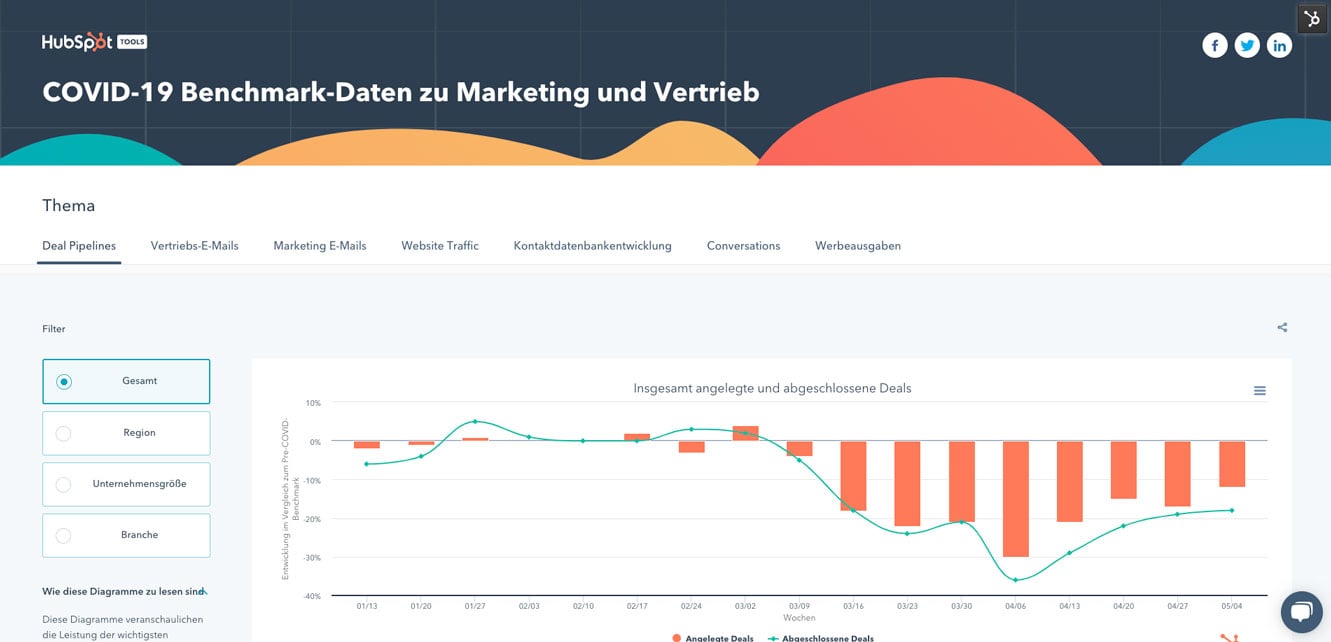The image size is (1331, 642).
Task: Click the 'Filter' label
Action: click(x=54, y=329)
